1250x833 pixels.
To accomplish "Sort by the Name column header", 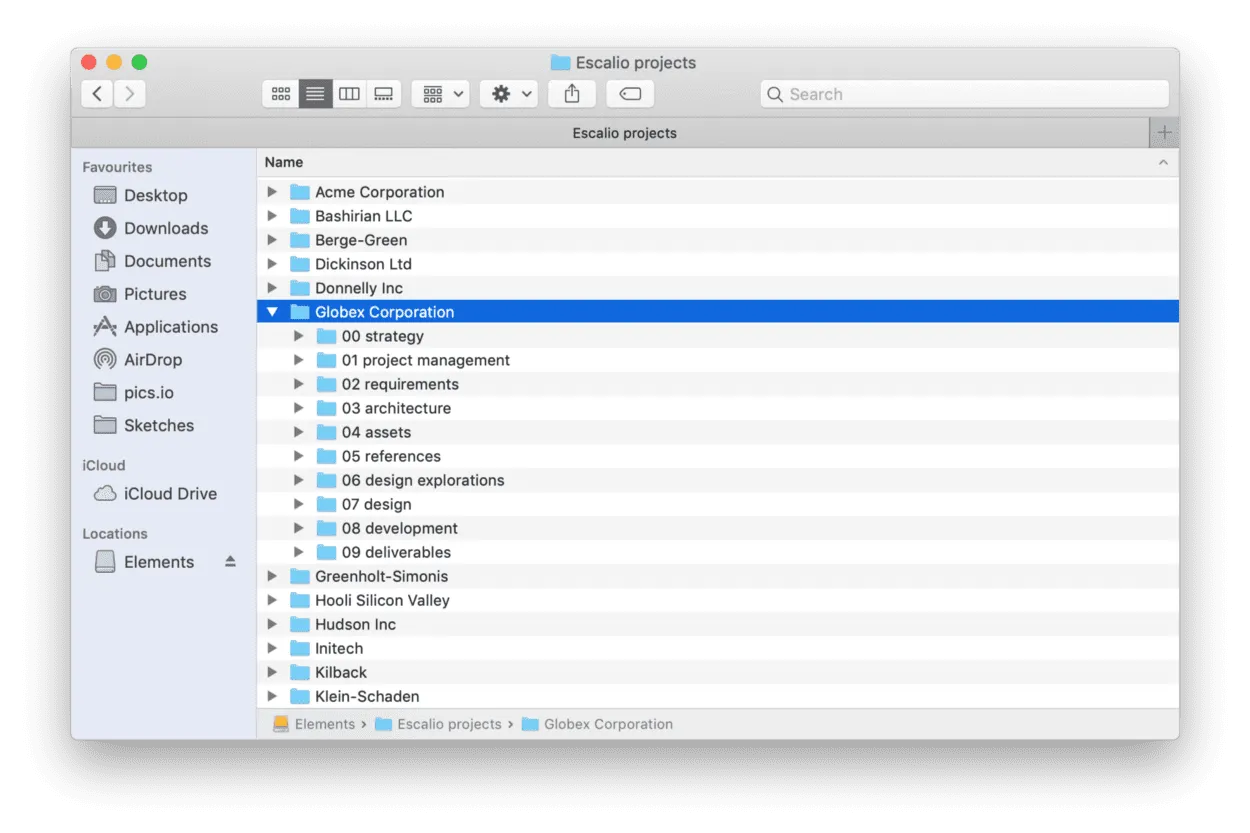I will click(283, 161).
